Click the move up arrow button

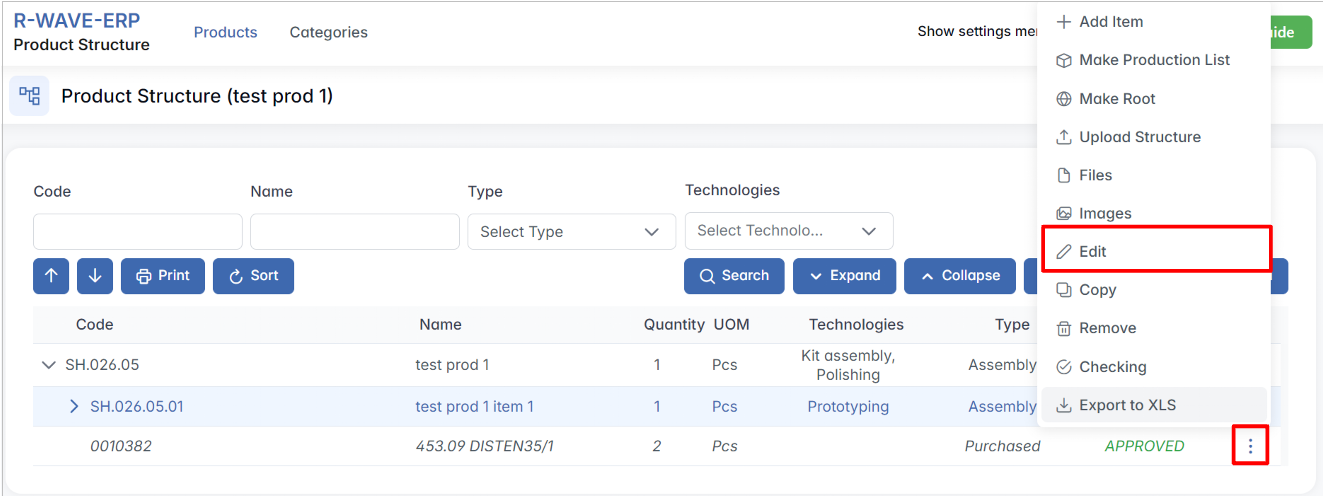pyautogui.click(x=51, y=276)
